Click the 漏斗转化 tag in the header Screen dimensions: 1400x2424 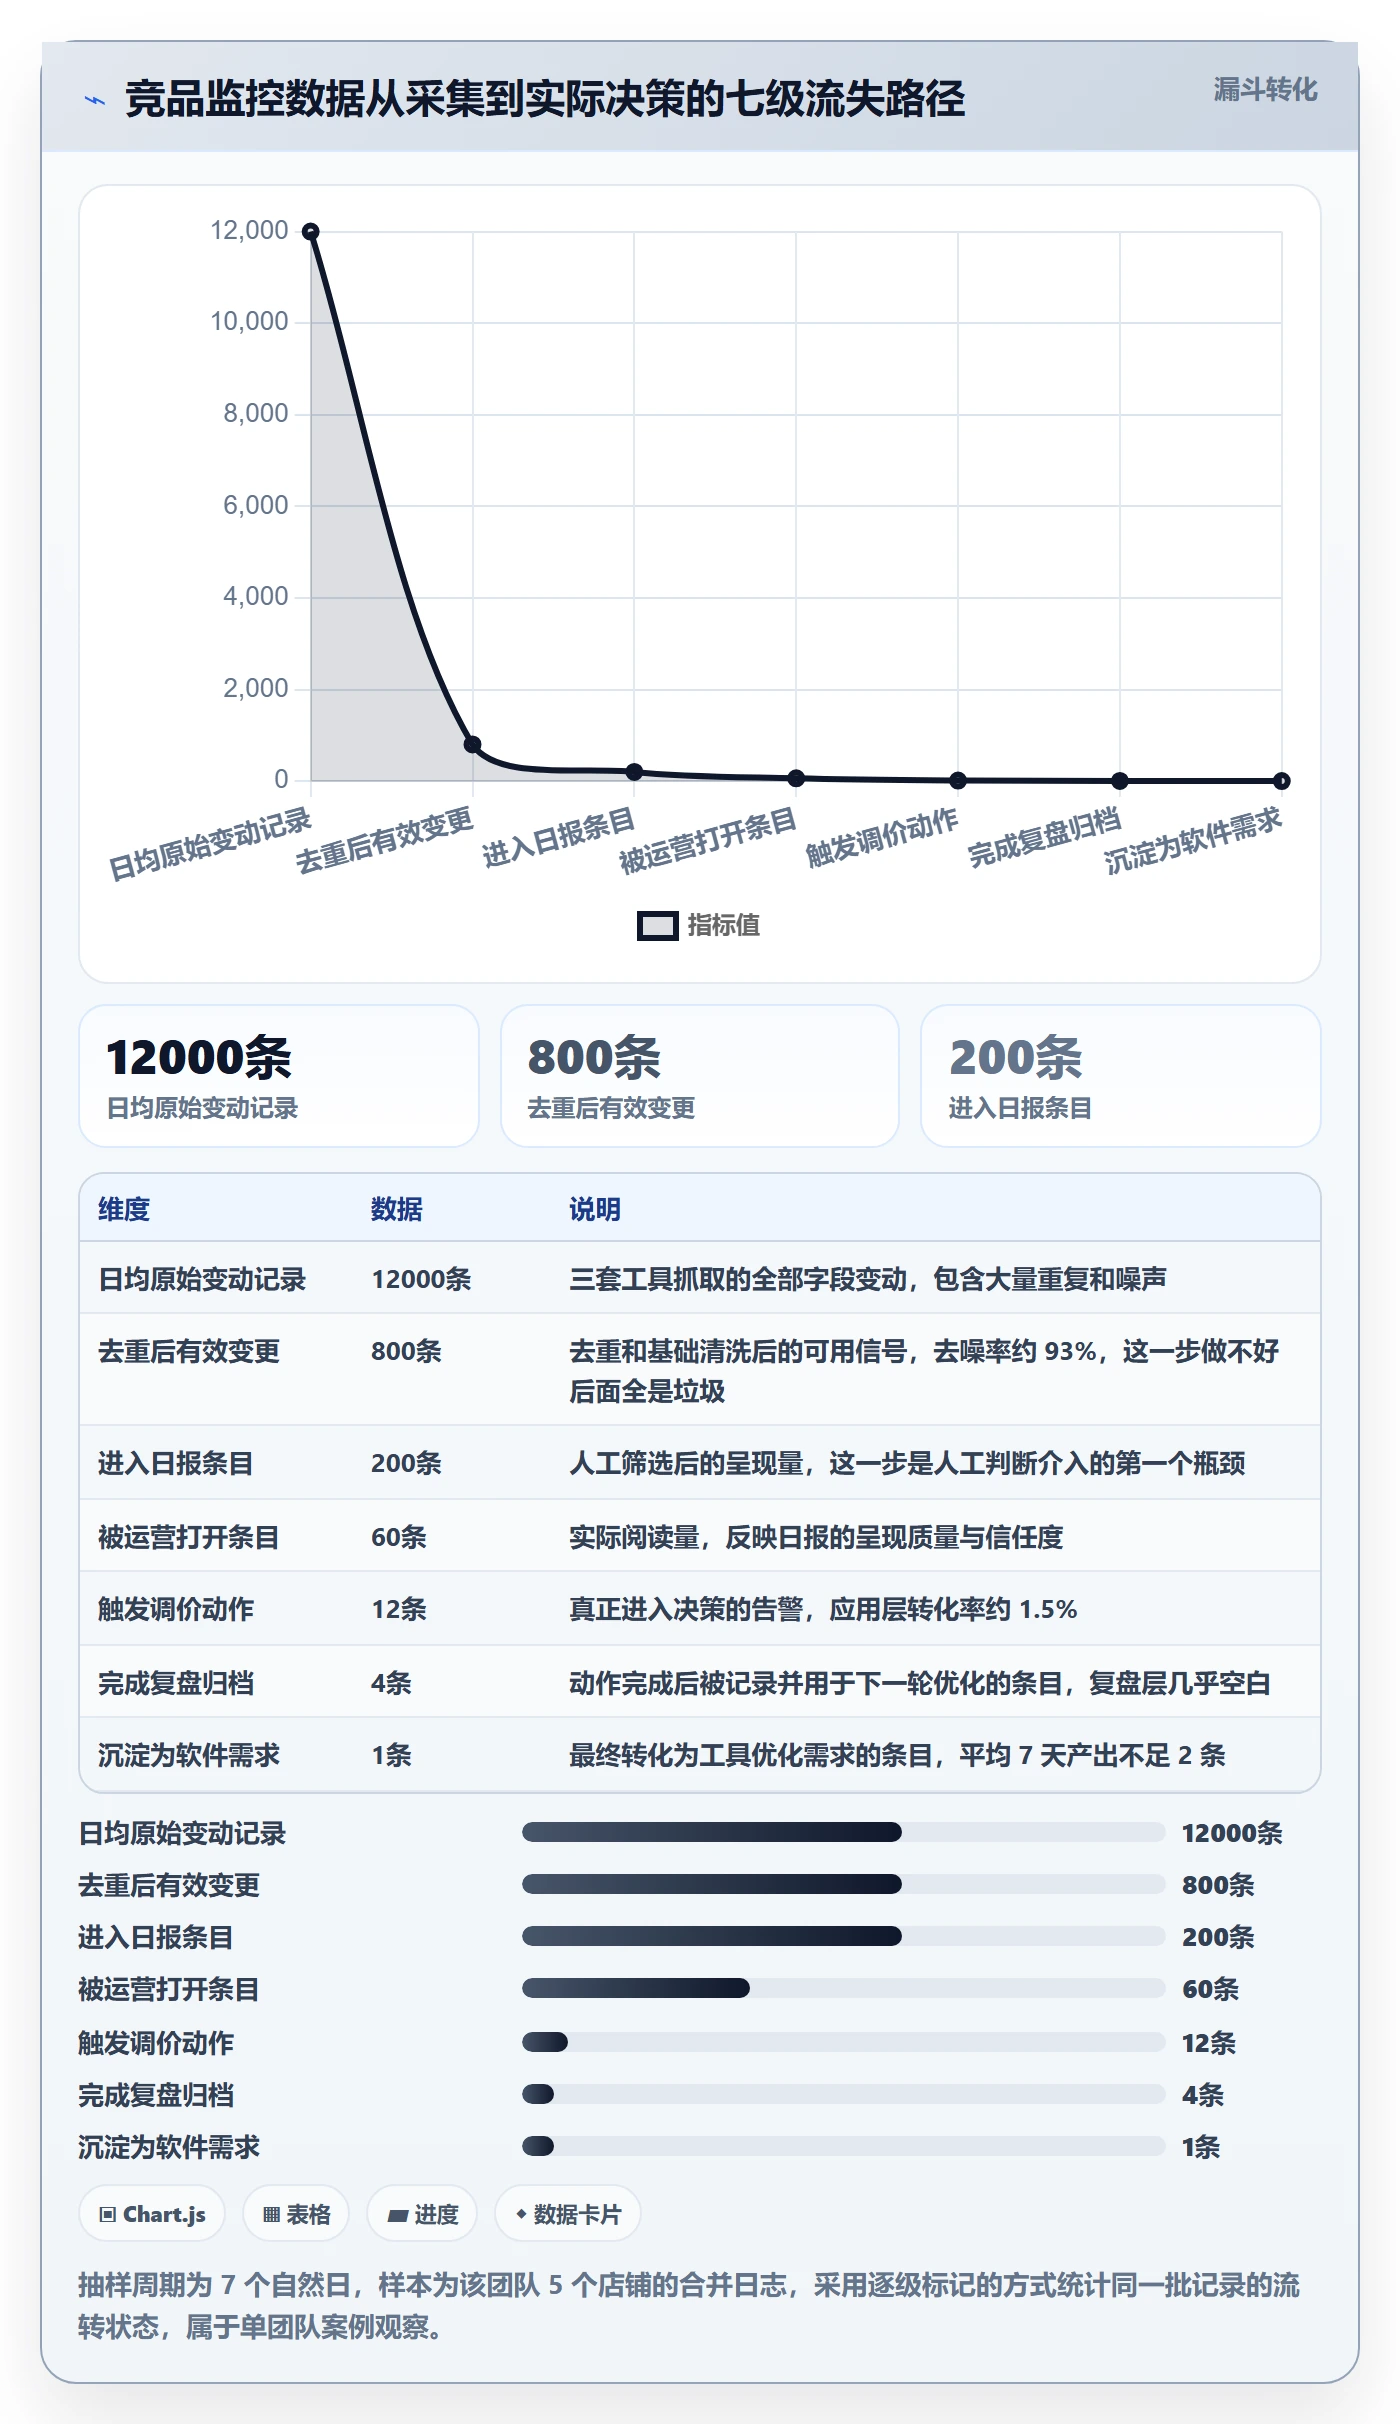(x=1265, y=90)
